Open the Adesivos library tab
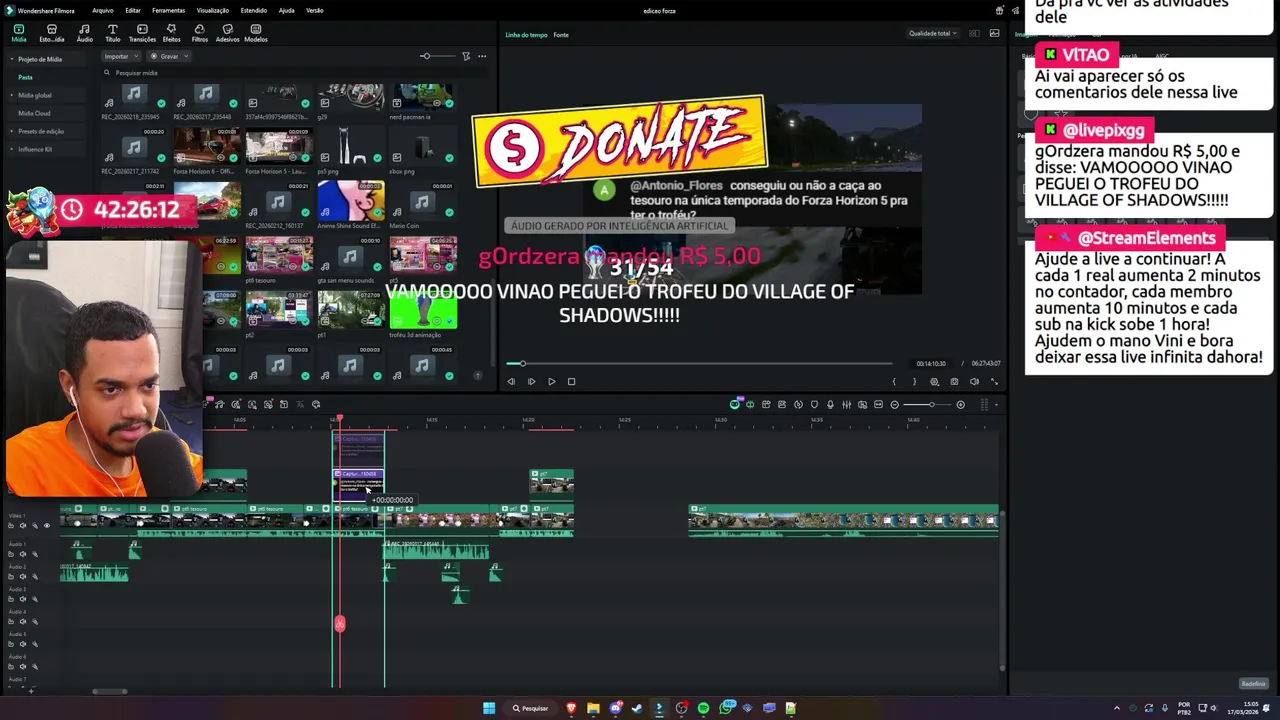Image resolution: width=1280 pixels, height=720 pixels. point(227,33)
